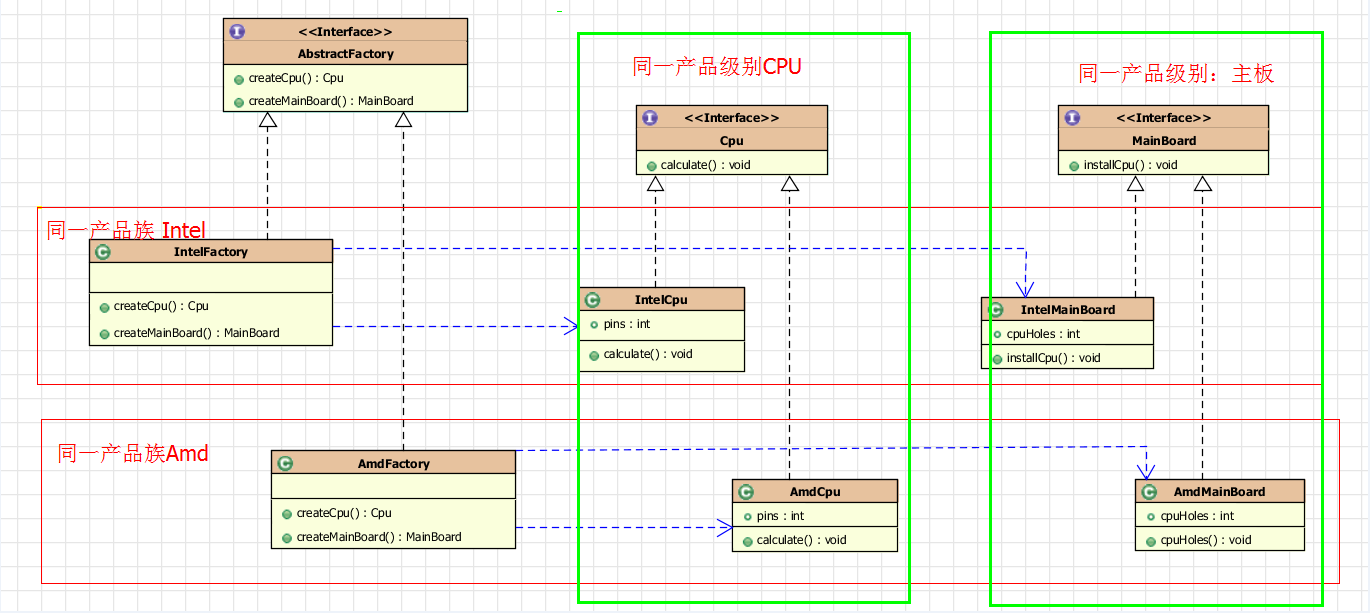Click the cpuHoles() method icon in AmdMainBoard
Viewport: 1370px width, 613px height.
pos(1151,541)
